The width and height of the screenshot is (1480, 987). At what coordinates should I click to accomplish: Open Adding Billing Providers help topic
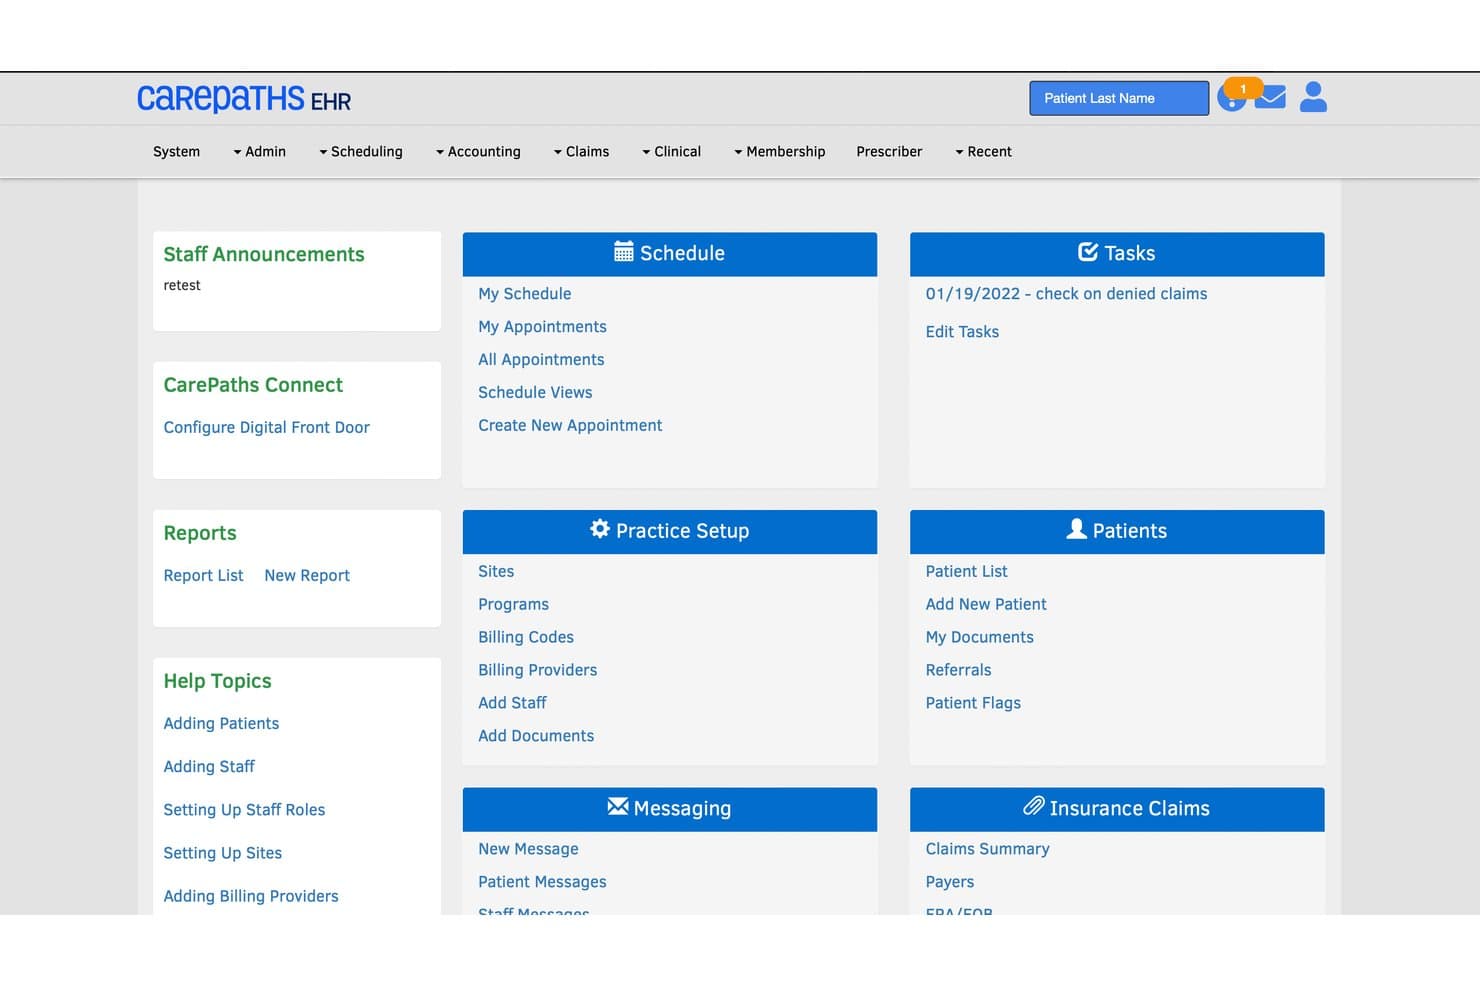251,896
